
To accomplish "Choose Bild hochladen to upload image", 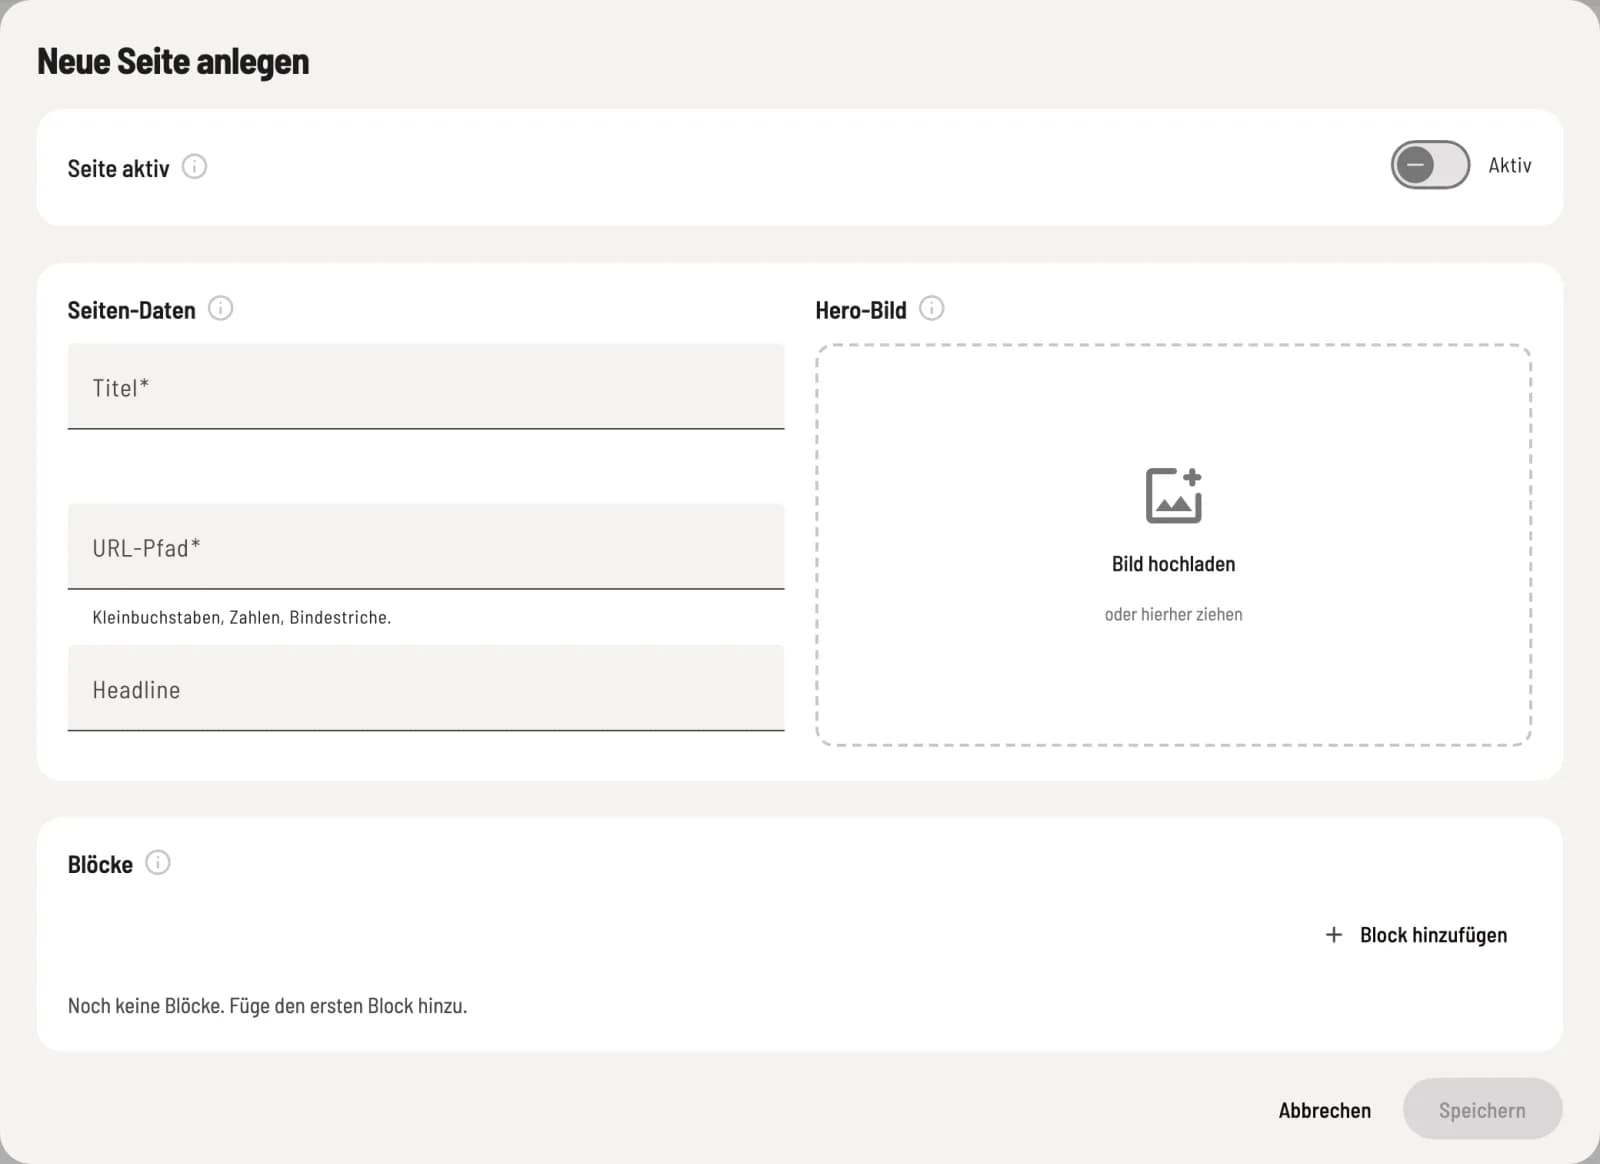I will click(1173, 564).
